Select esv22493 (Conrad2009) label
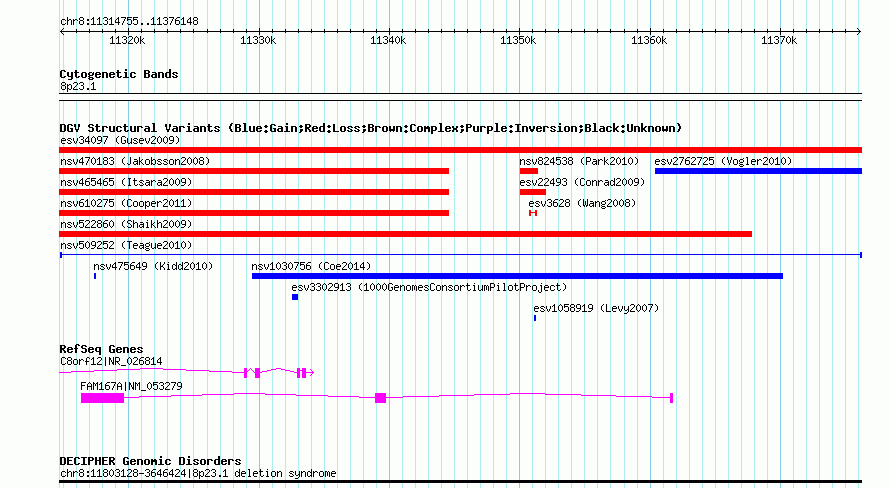Viewport: 890px width, 488px height. [582, 182]
